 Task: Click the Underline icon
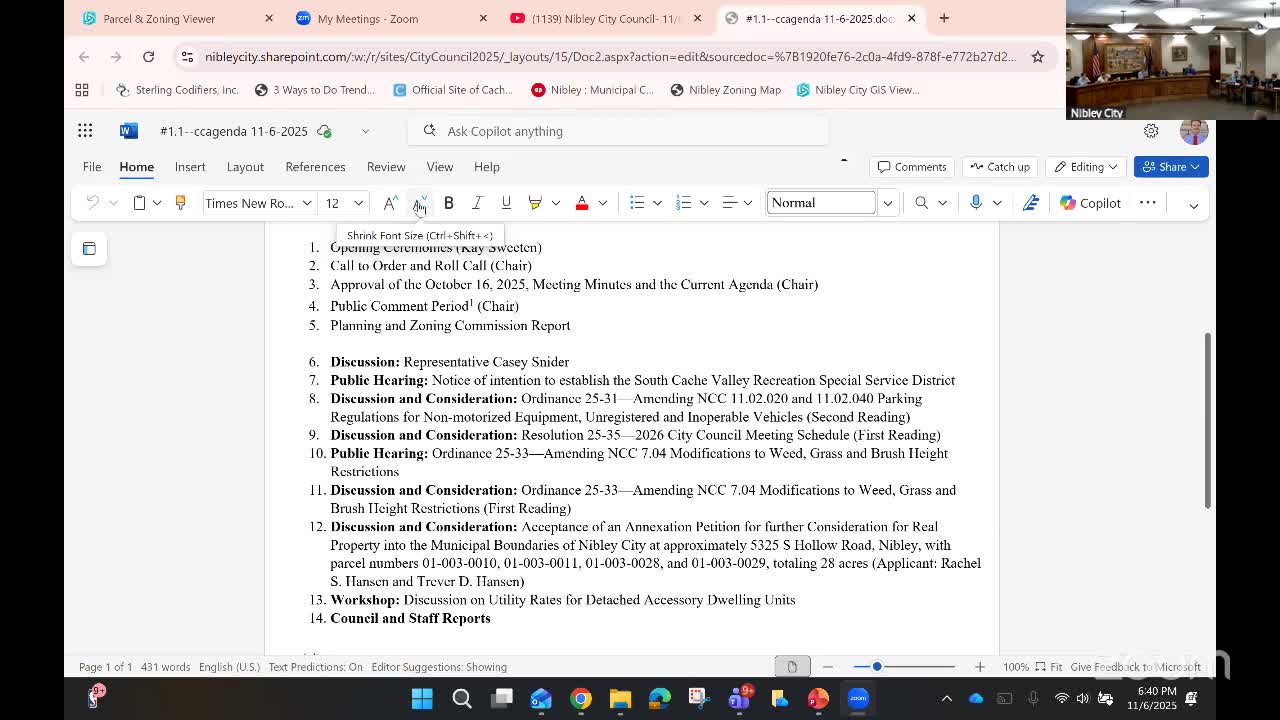[506, 203]
